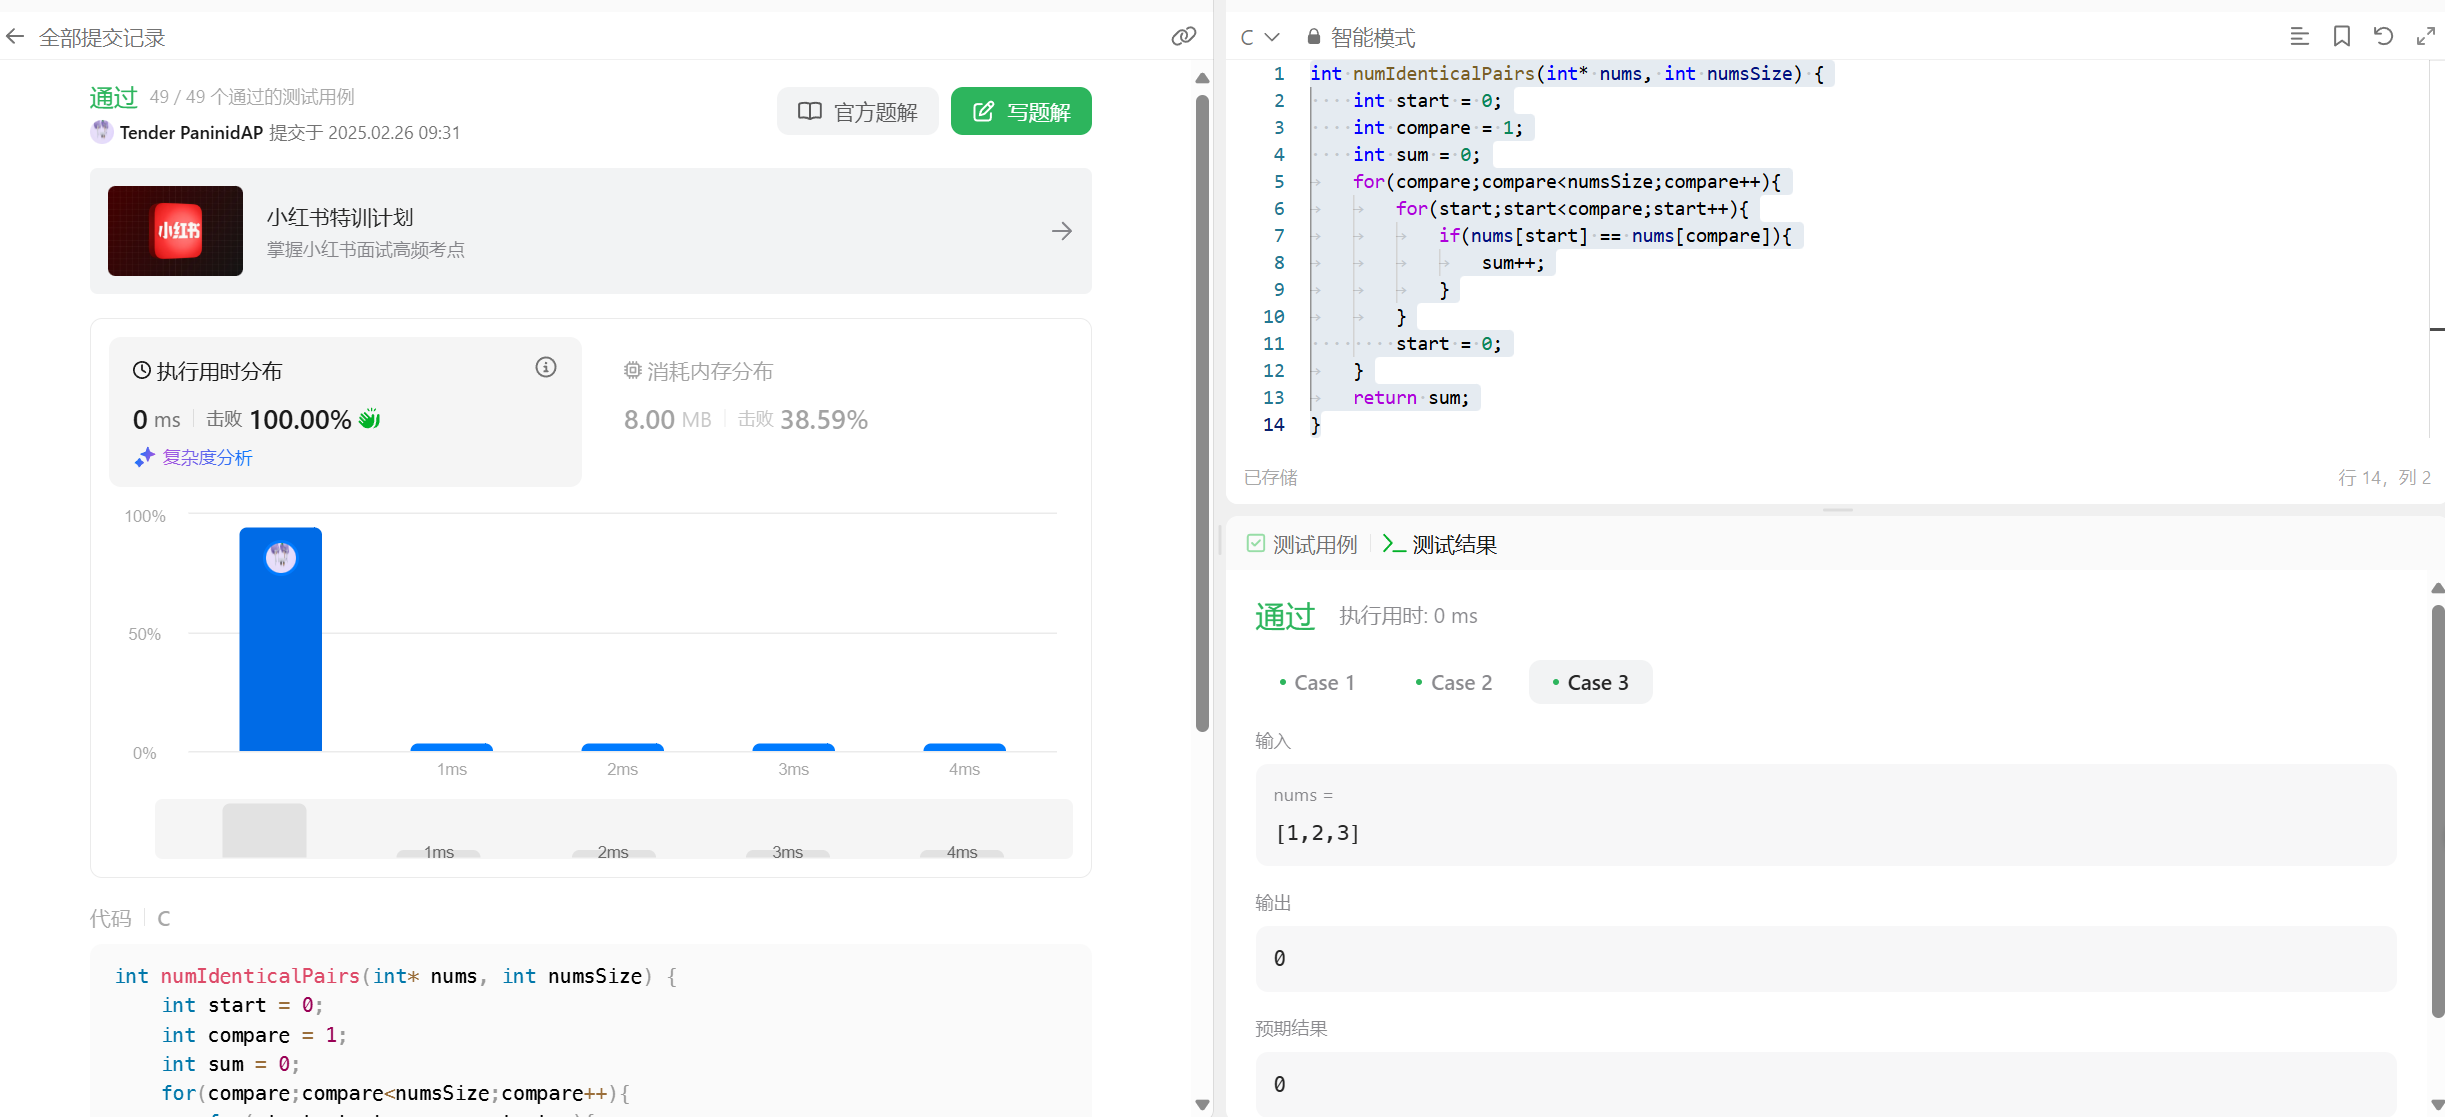Click the smart mode lock icon

[1314, 37]
